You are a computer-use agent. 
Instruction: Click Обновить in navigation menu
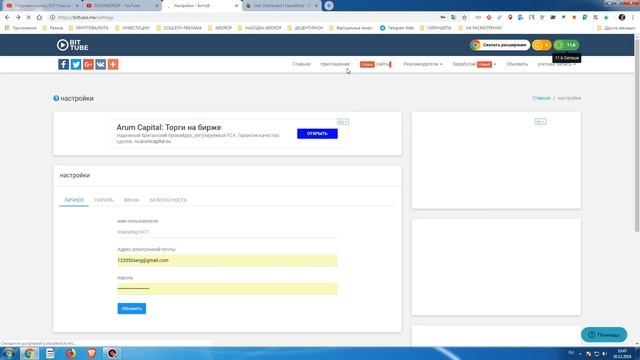point(517,64)
